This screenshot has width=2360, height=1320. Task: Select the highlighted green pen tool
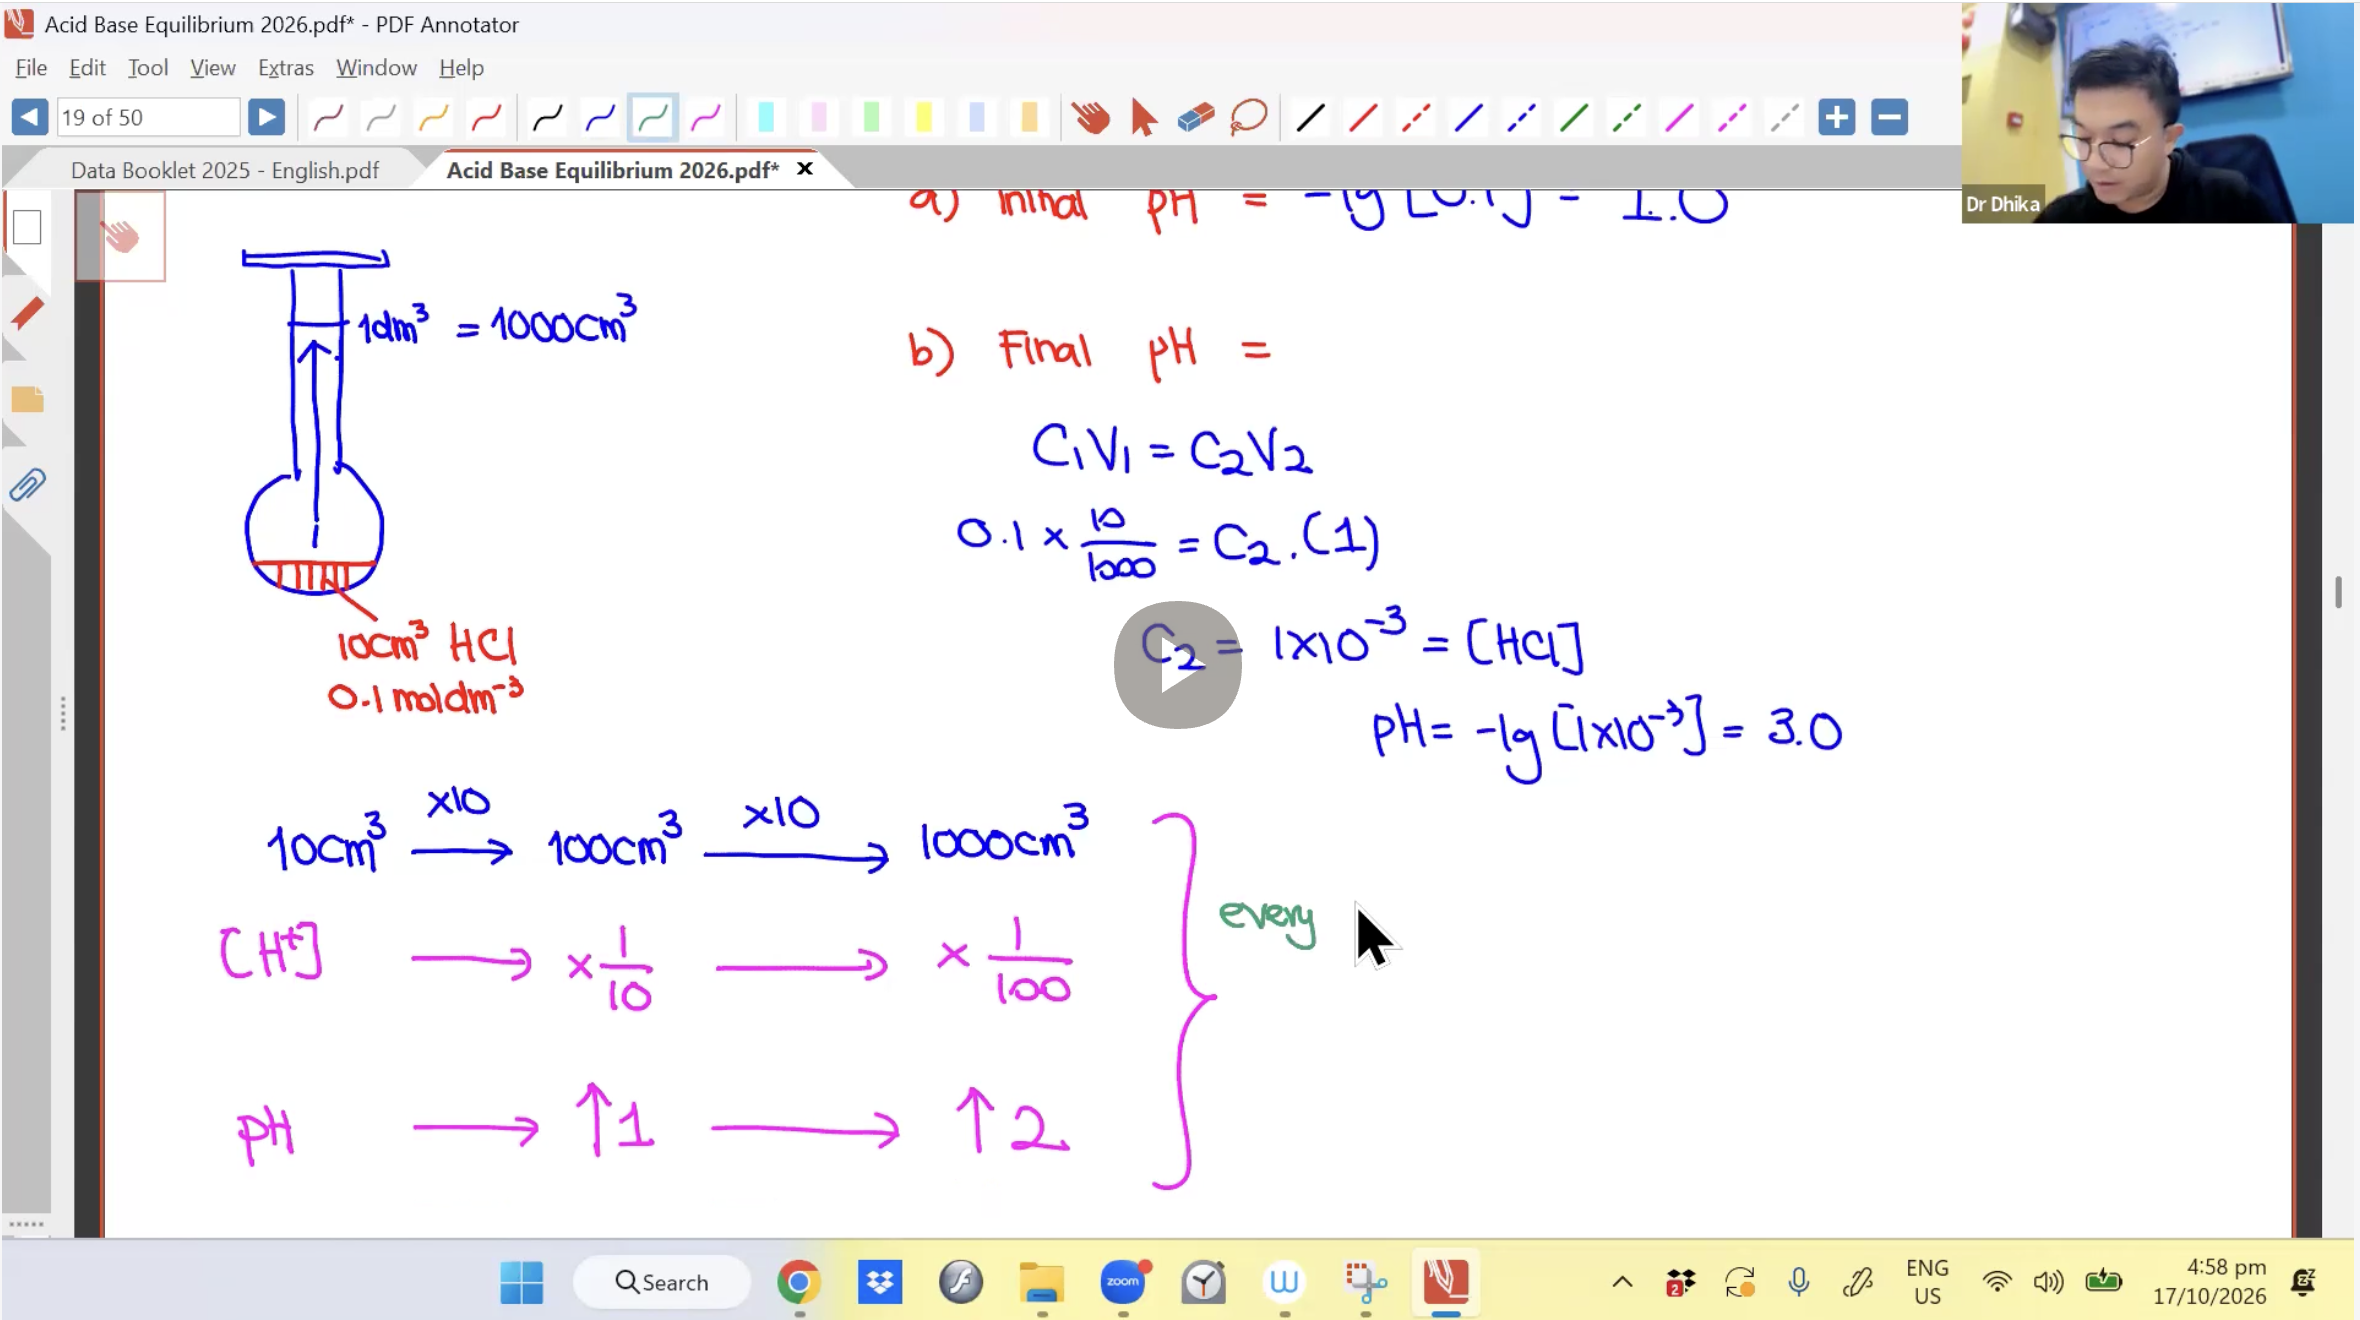click(x=653, y=118)
